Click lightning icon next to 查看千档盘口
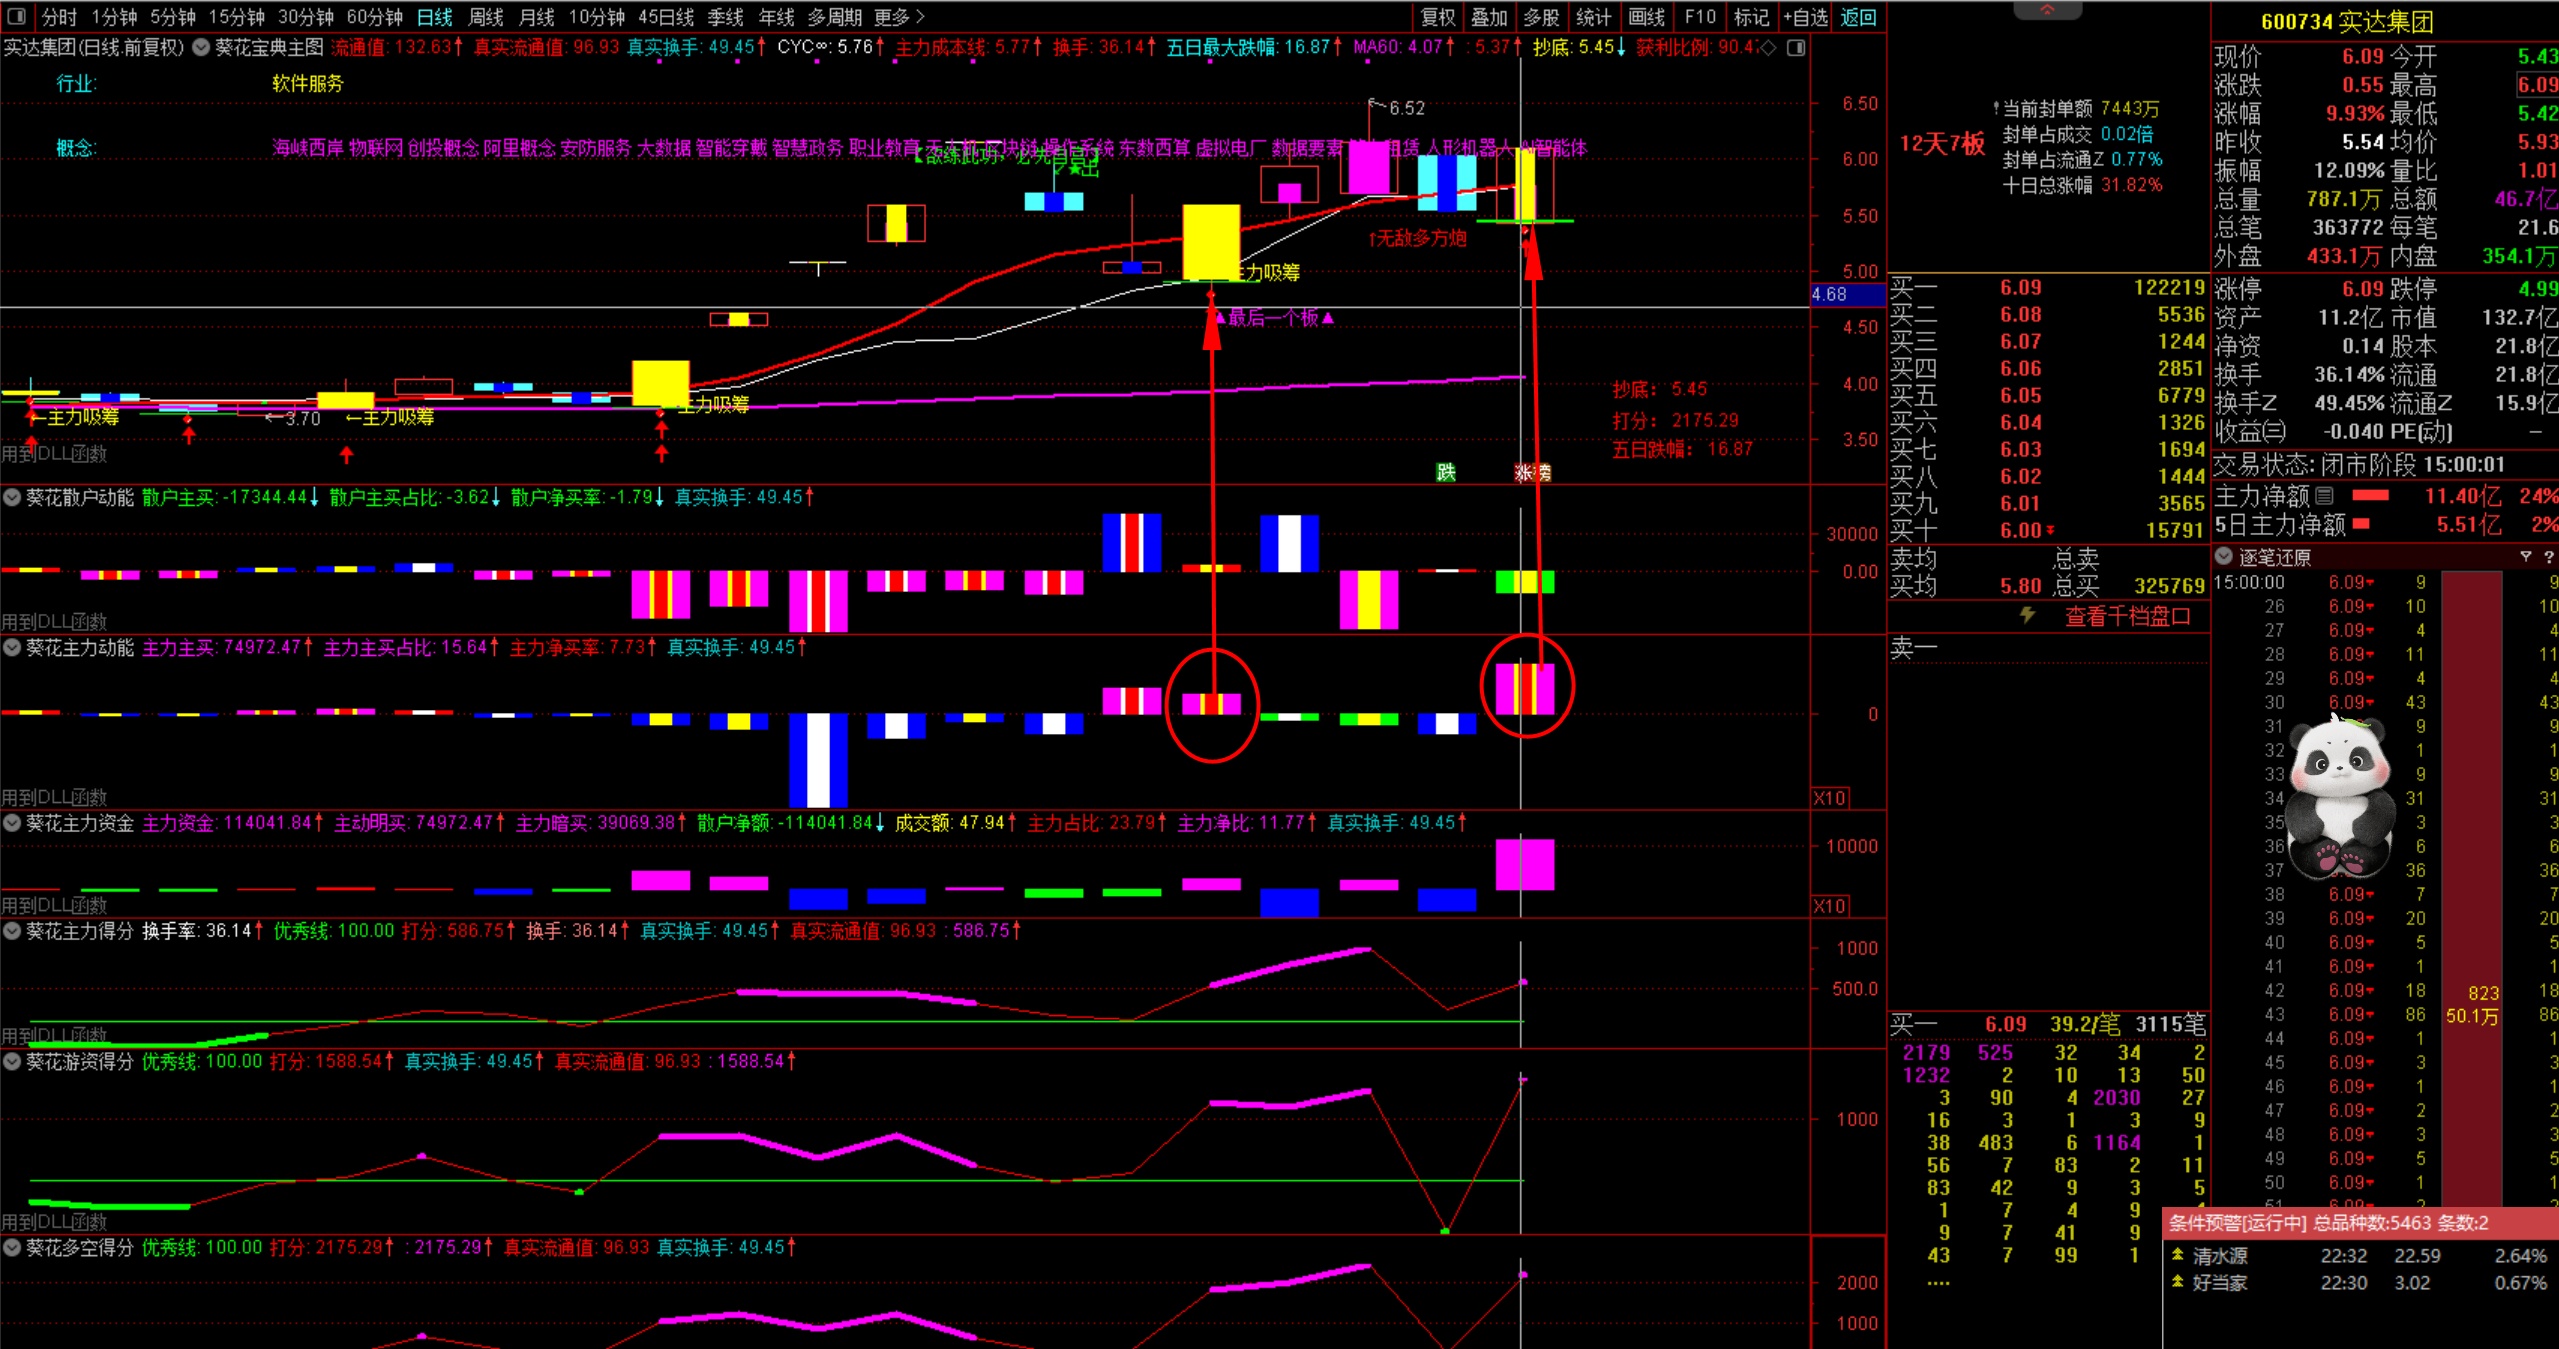 click(x=2027, y=615)
